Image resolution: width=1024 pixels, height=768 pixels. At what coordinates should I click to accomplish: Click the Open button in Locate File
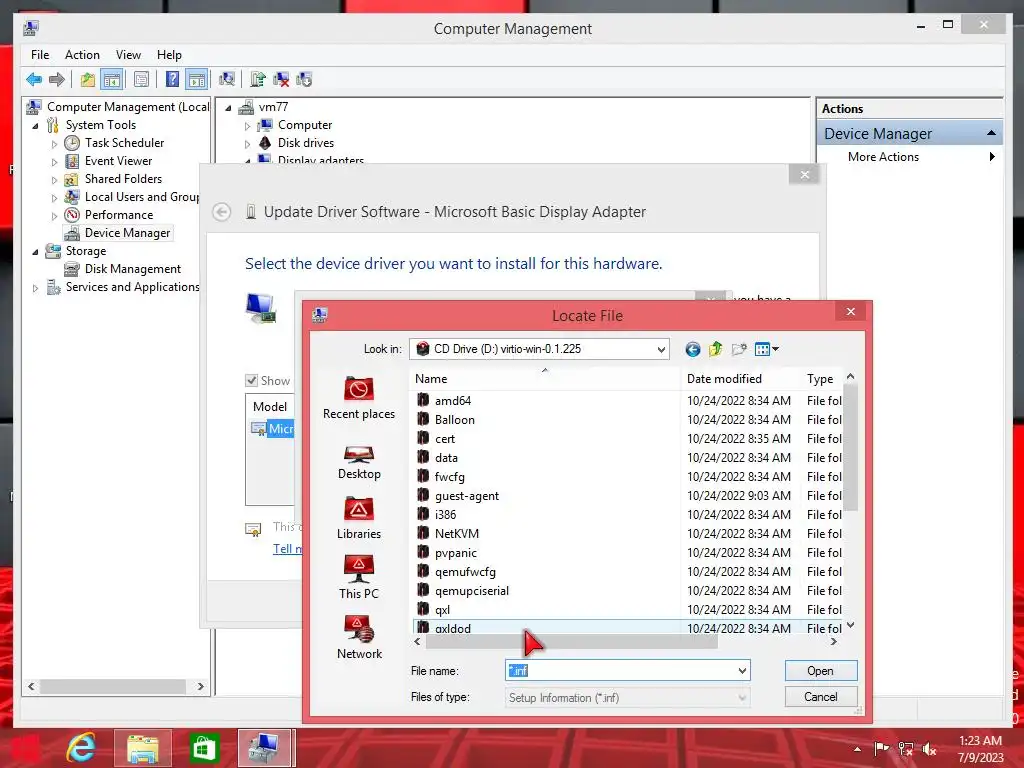coord(820,671)
